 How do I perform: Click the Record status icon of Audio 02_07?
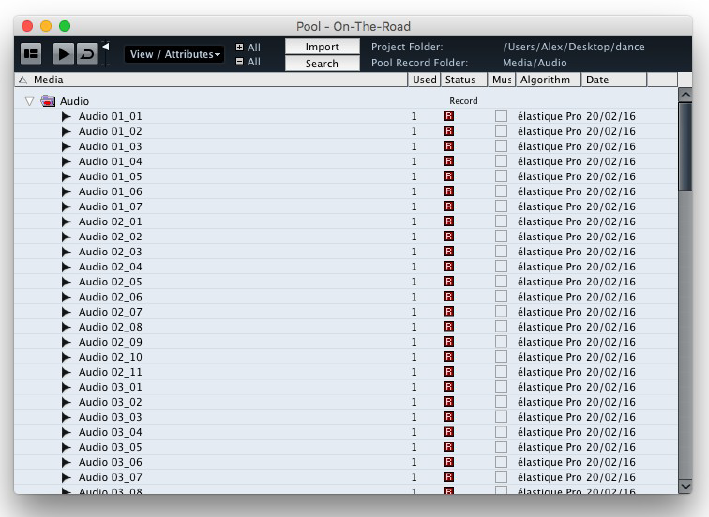[x=449, y=312]
